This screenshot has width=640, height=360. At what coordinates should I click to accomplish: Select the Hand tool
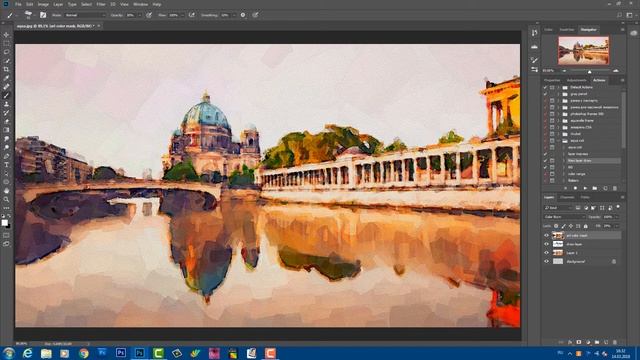pyautogui.click(x=6, y=191)
